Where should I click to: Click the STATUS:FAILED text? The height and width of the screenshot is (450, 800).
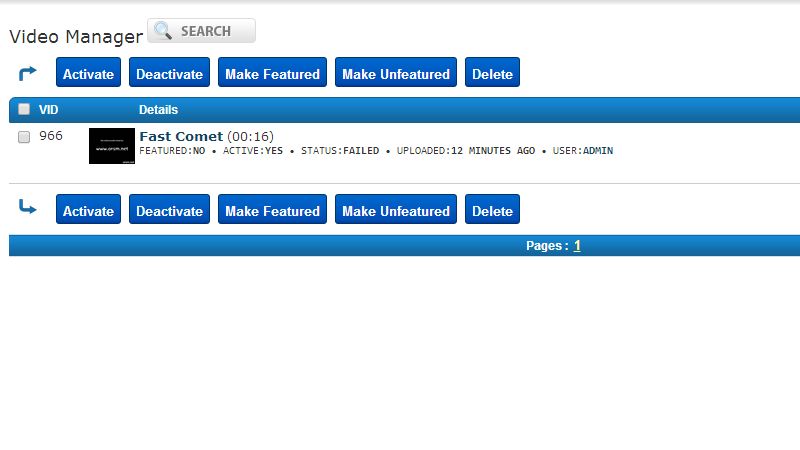click(340, 151)
